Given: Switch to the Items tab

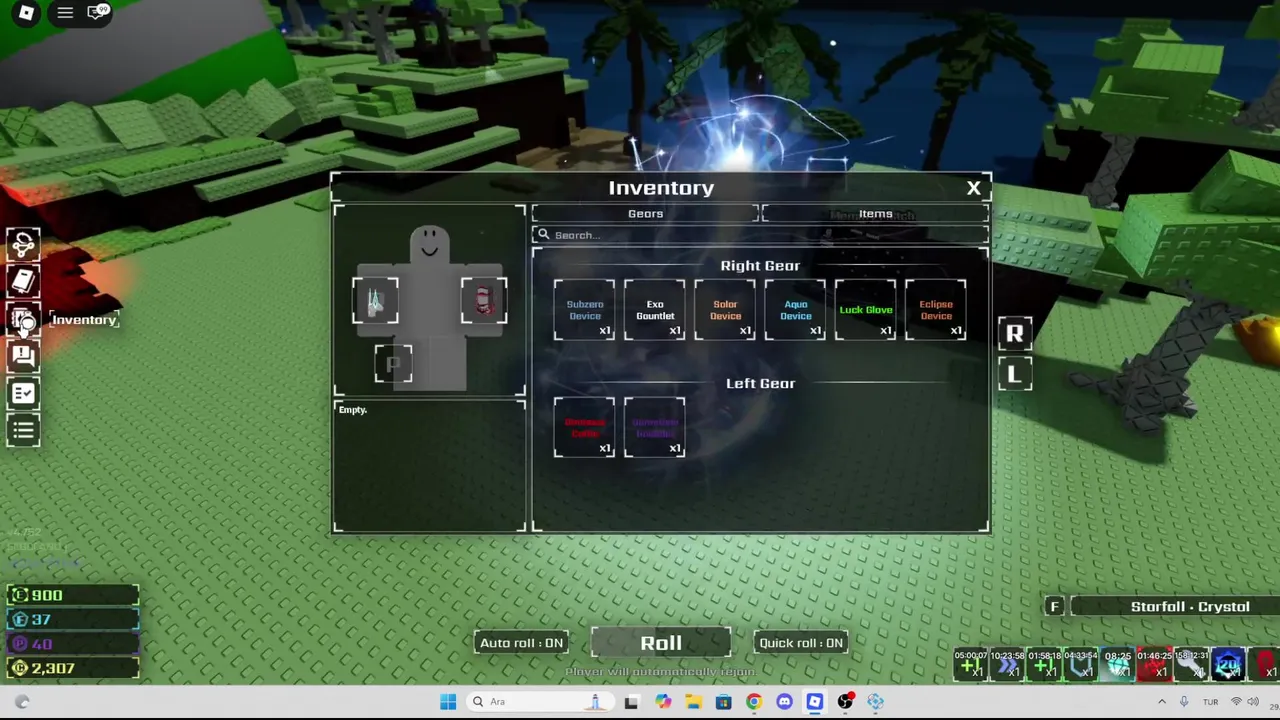Looking at the screenshot, I should point(875,213).
